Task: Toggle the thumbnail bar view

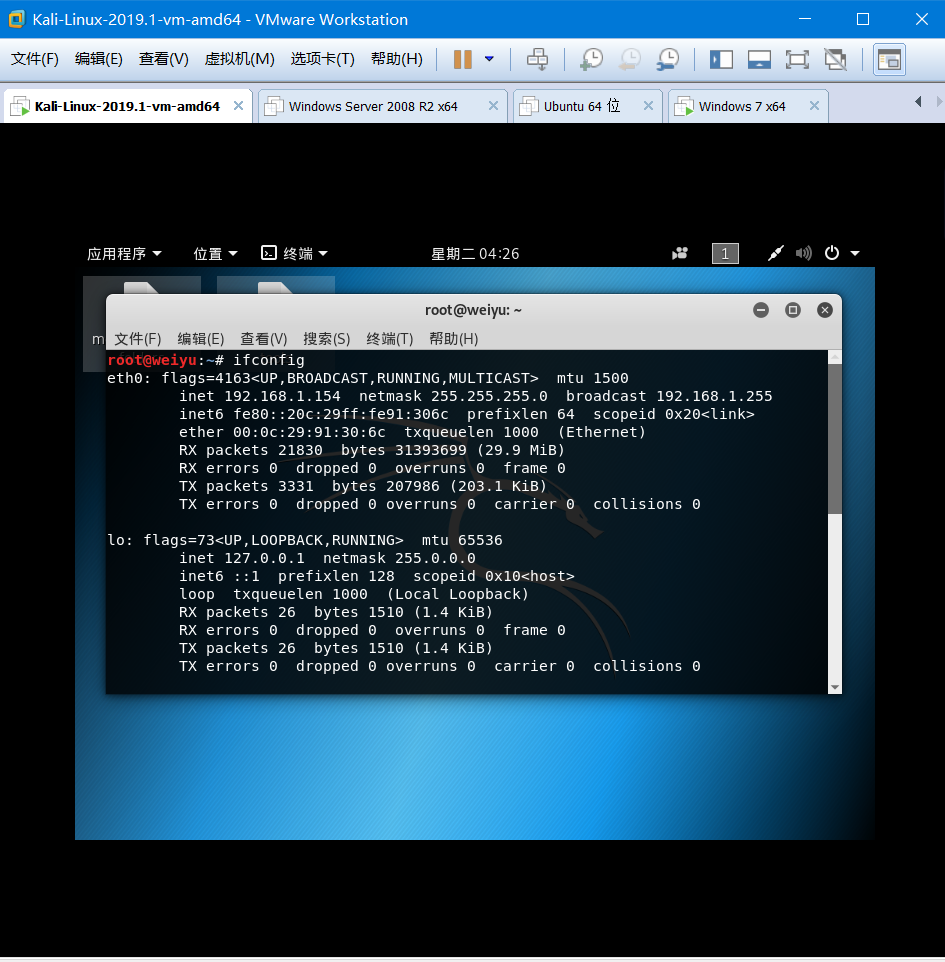Action: [x=759, y=60]
